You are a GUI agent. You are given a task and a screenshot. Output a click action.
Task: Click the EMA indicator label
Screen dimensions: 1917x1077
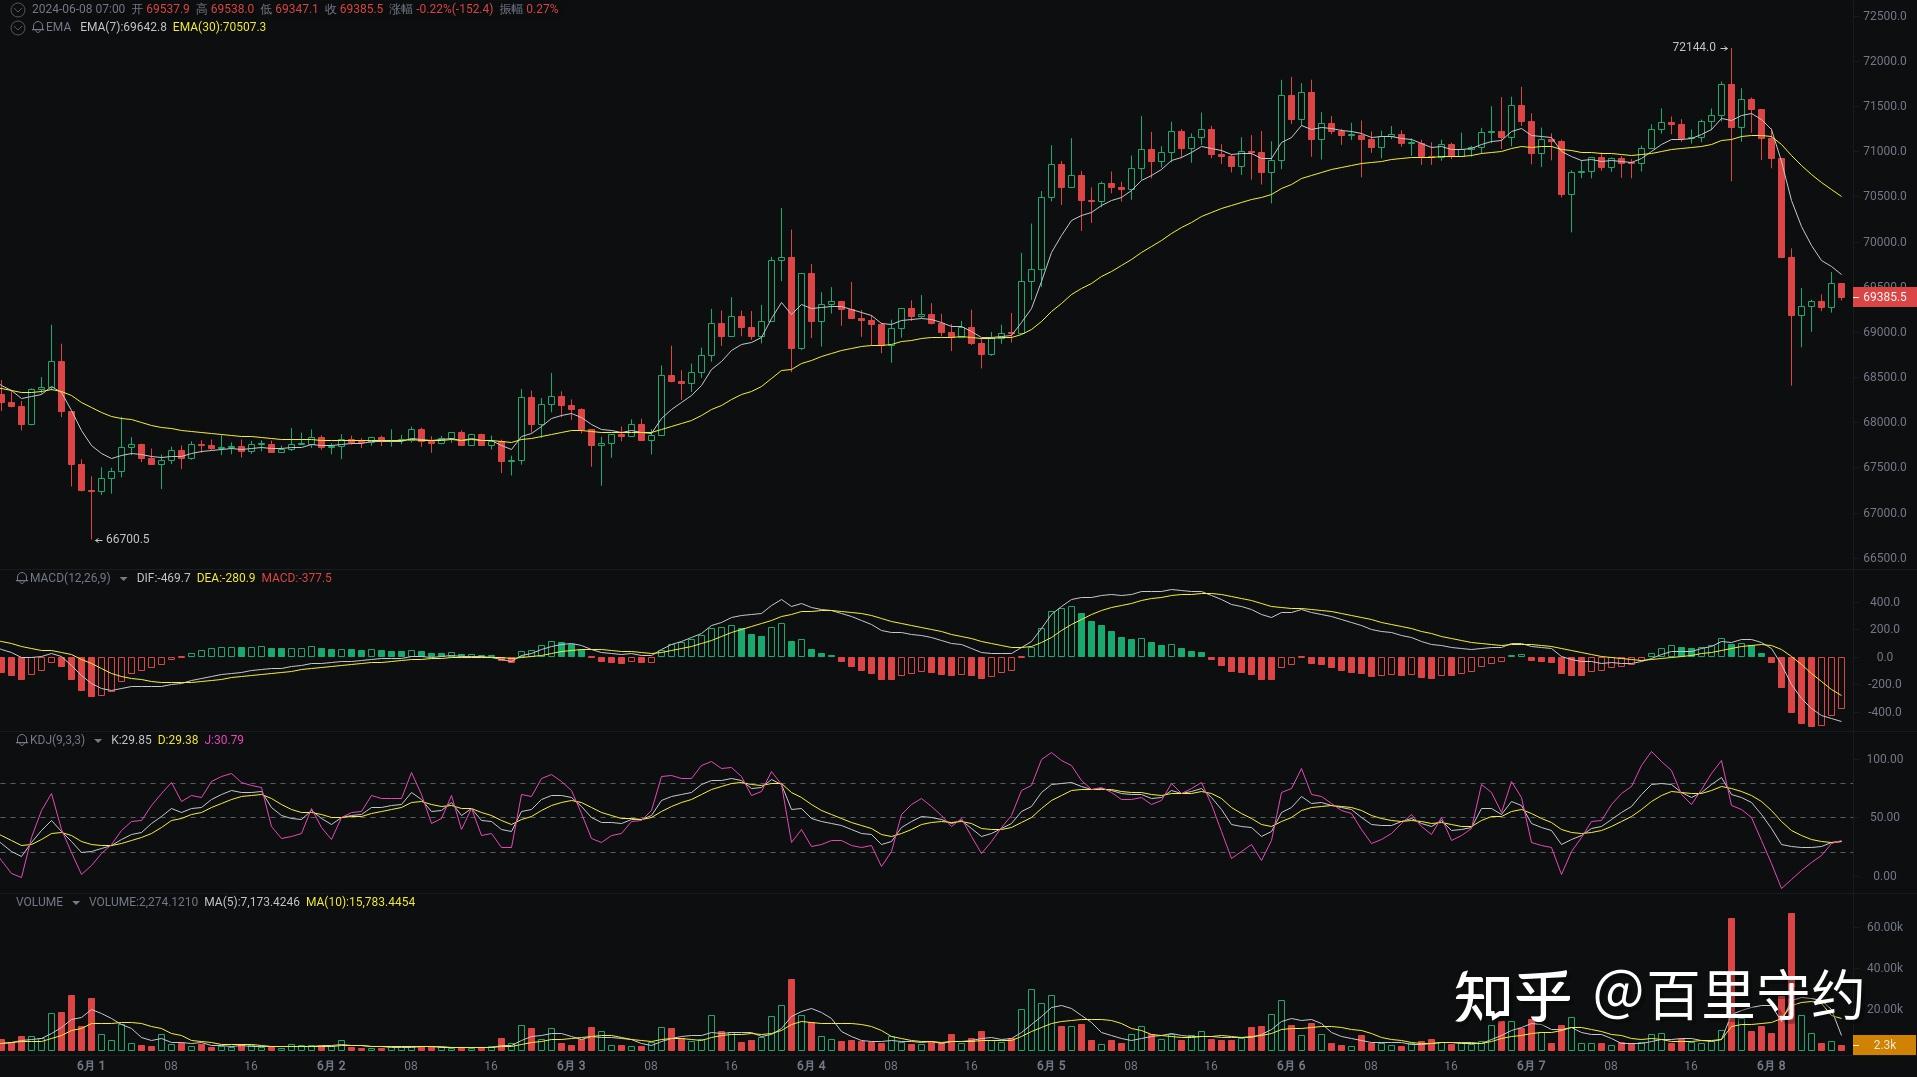click(x=58, y=27)
